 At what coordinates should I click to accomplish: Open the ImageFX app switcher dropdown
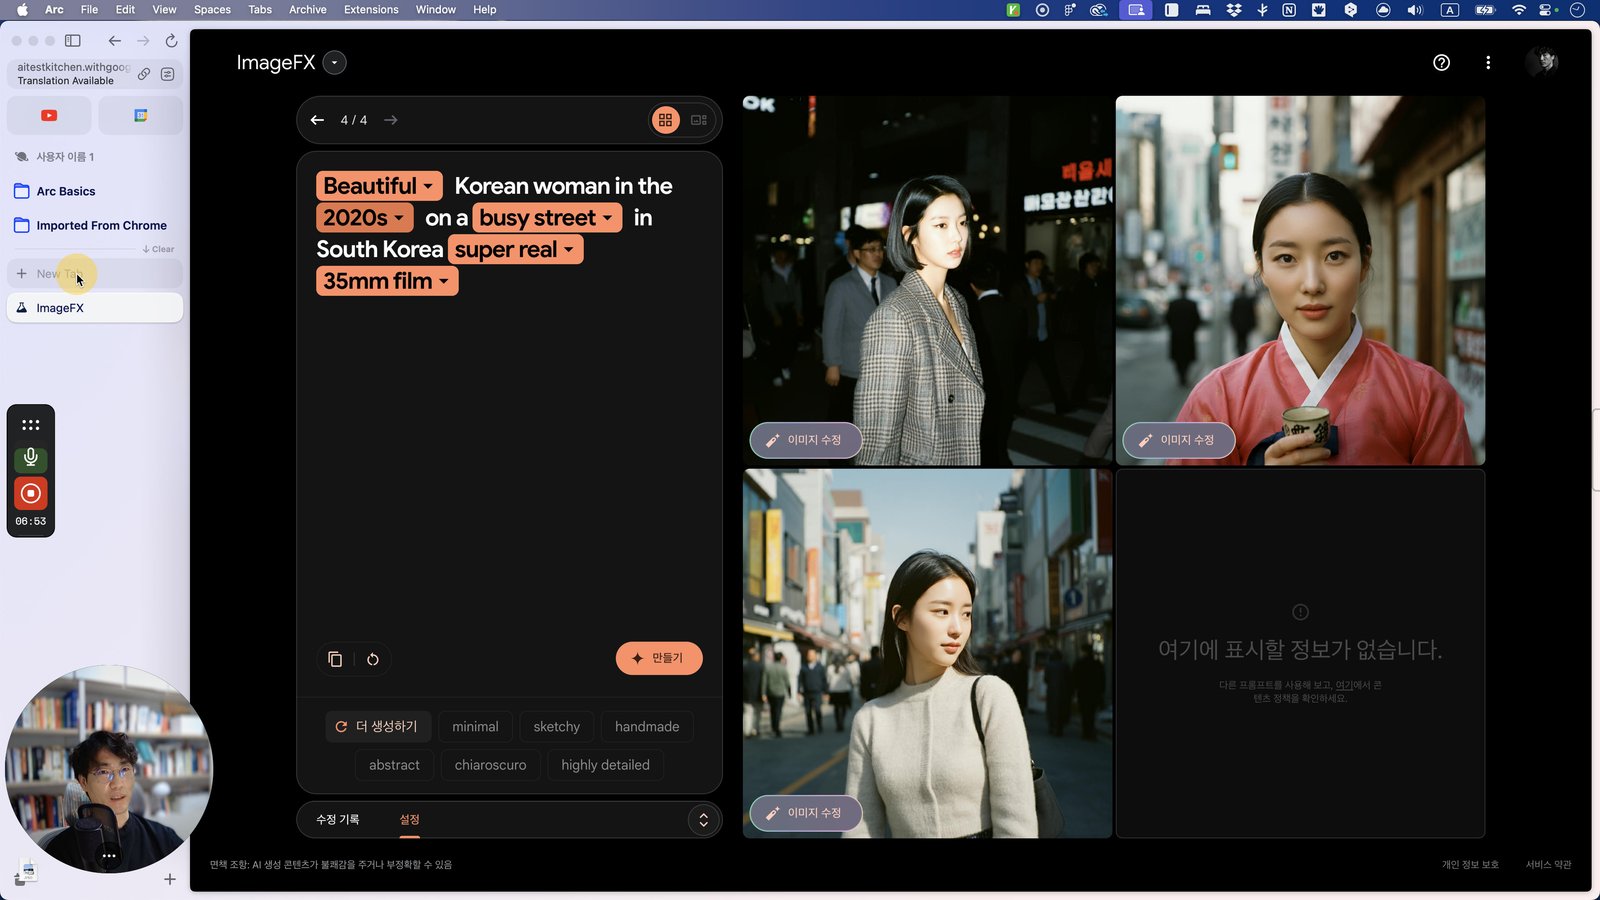click(x=335, y=63)
